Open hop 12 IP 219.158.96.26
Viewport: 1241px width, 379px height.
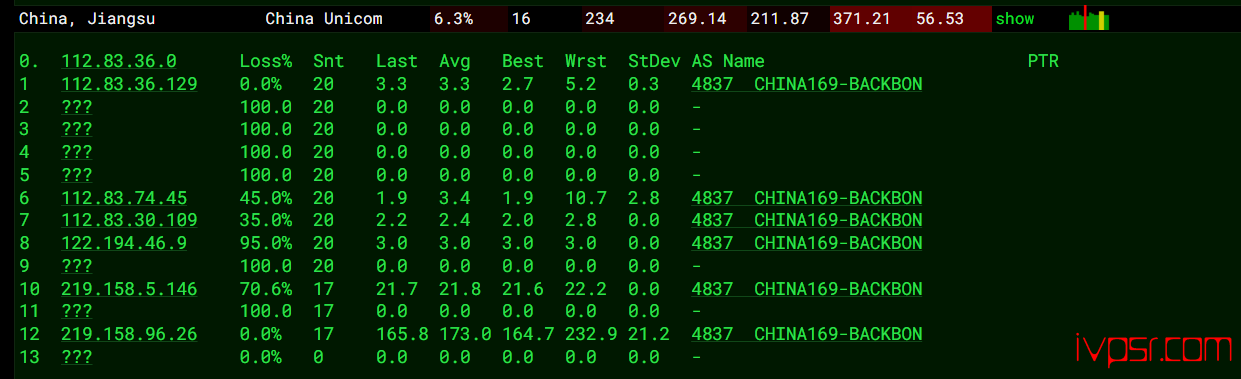point(129,335)
